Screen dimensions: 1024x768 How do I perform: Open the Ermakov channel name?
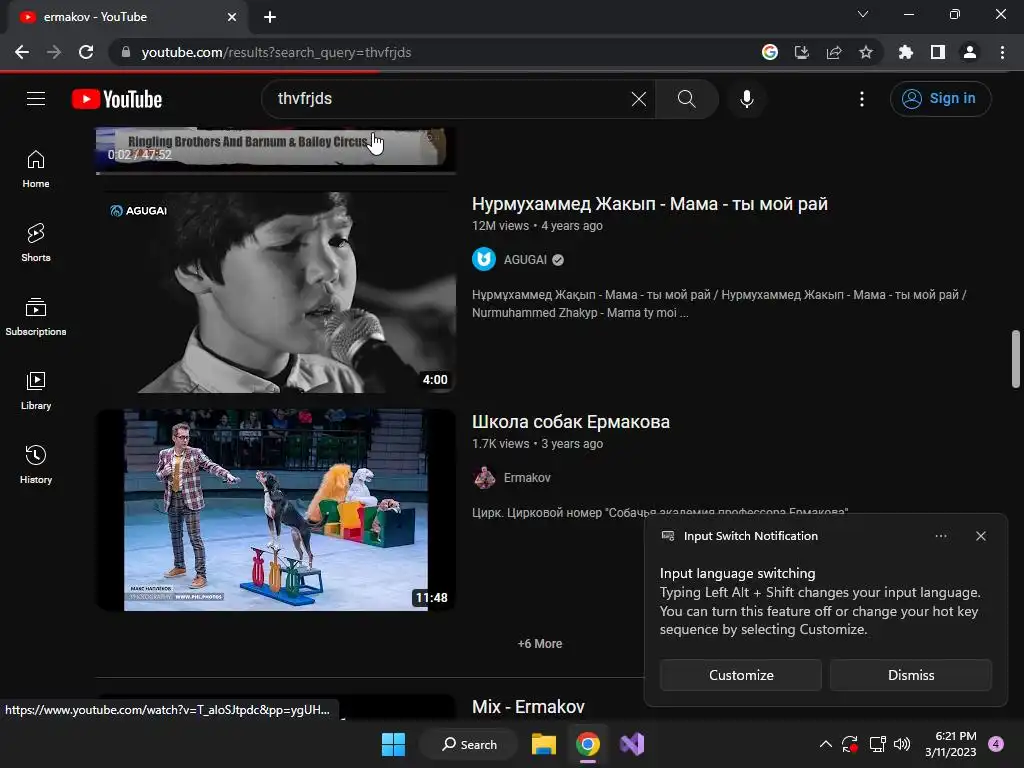pos(527,477)
